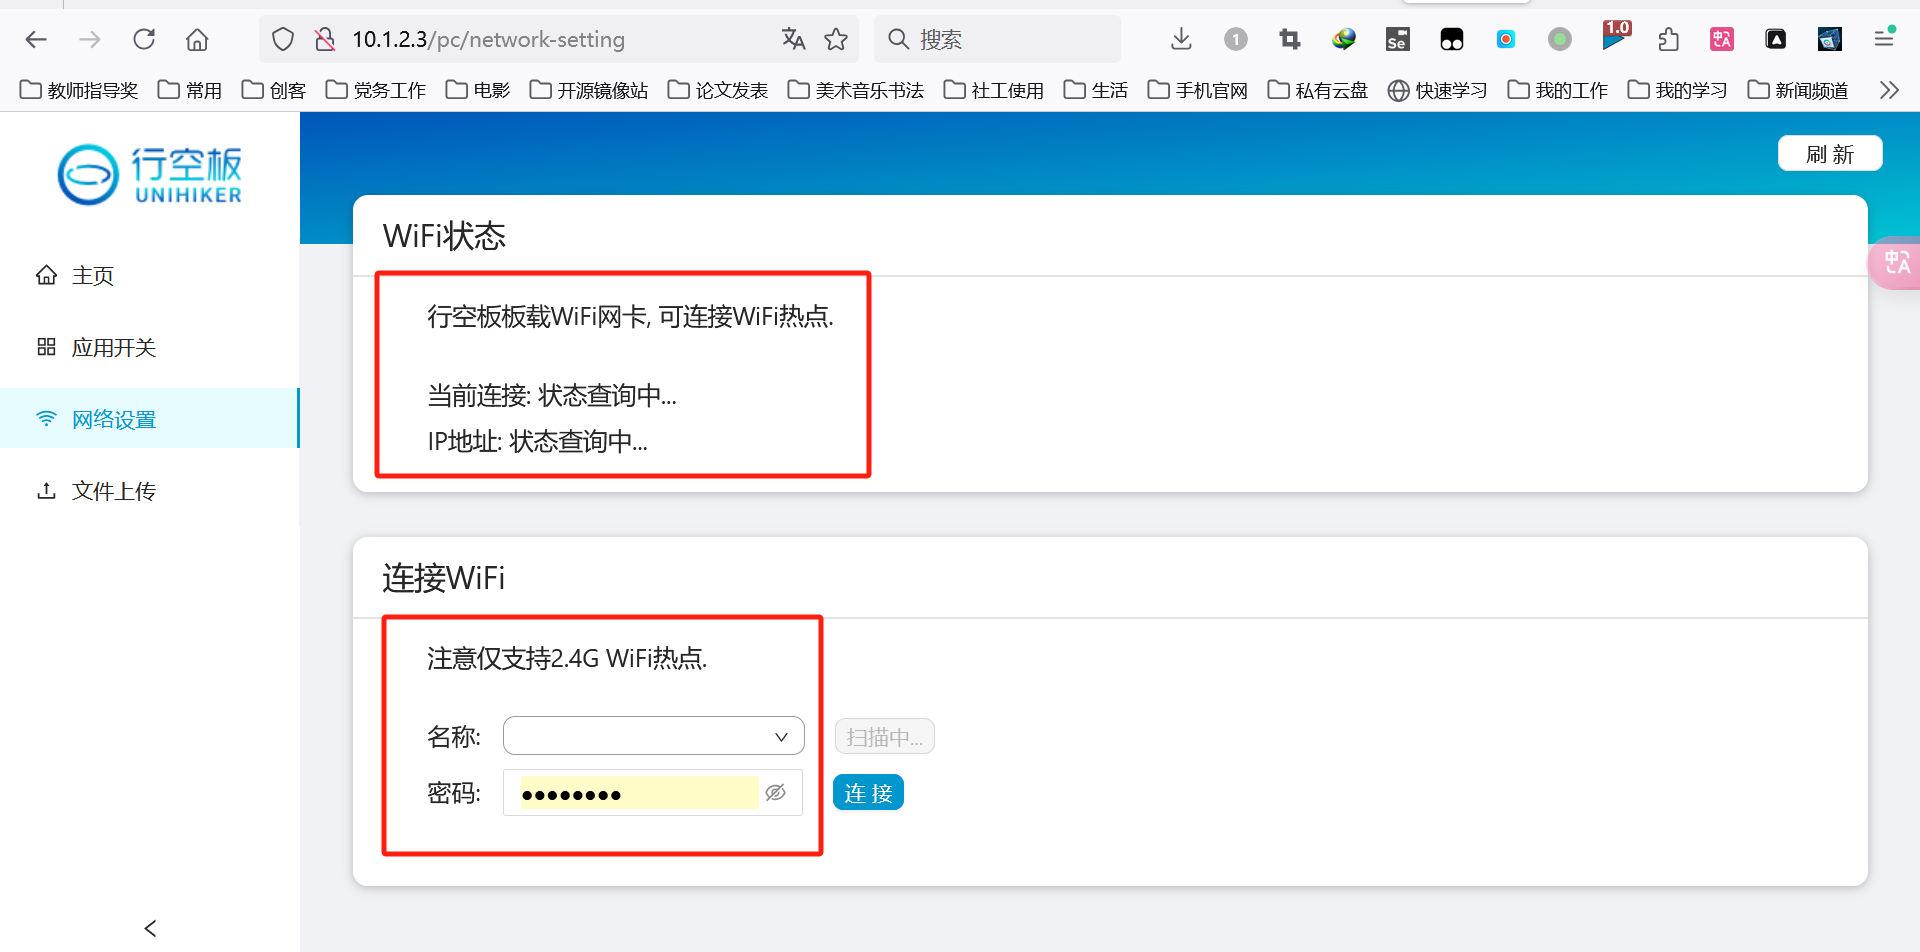Toggle password visibility eye icon
This screenshot has width=1920, height=952.
pyautogui.click(x=775, y=793)
